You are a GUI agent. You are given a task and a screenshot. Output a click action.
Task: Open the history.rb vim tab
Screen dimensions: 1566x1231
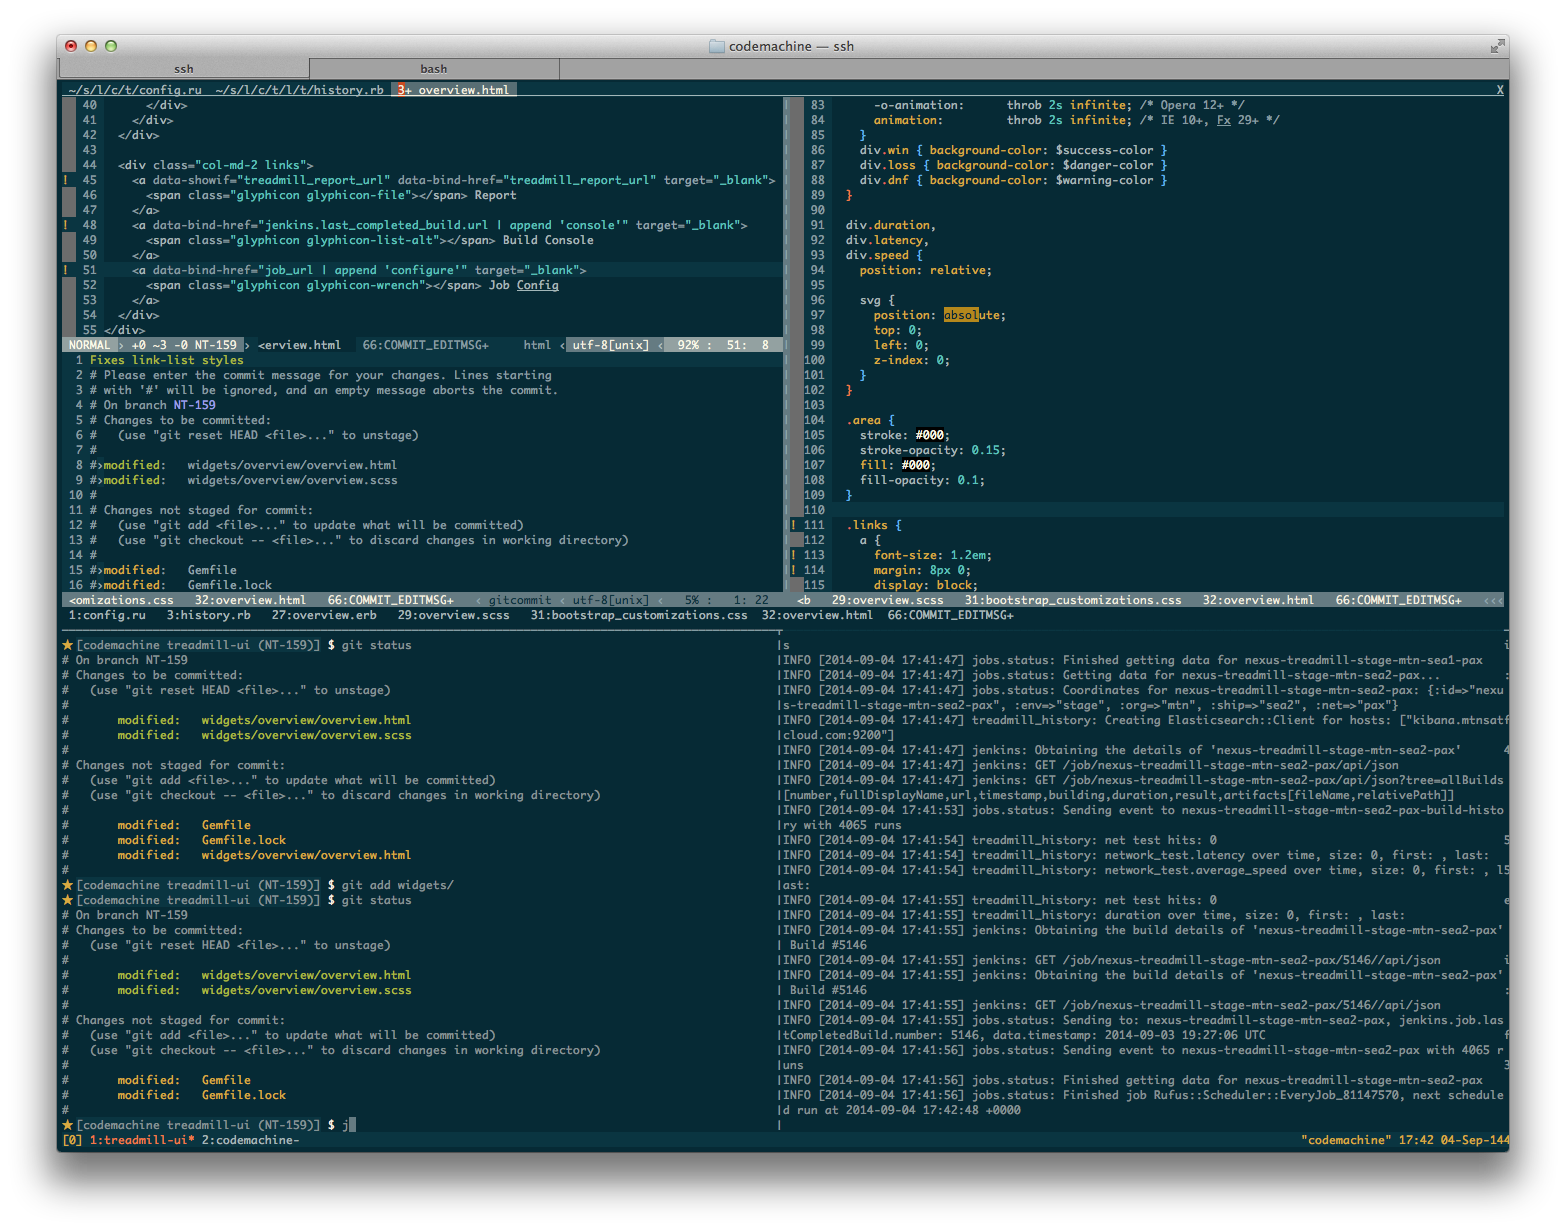point(299,90)
